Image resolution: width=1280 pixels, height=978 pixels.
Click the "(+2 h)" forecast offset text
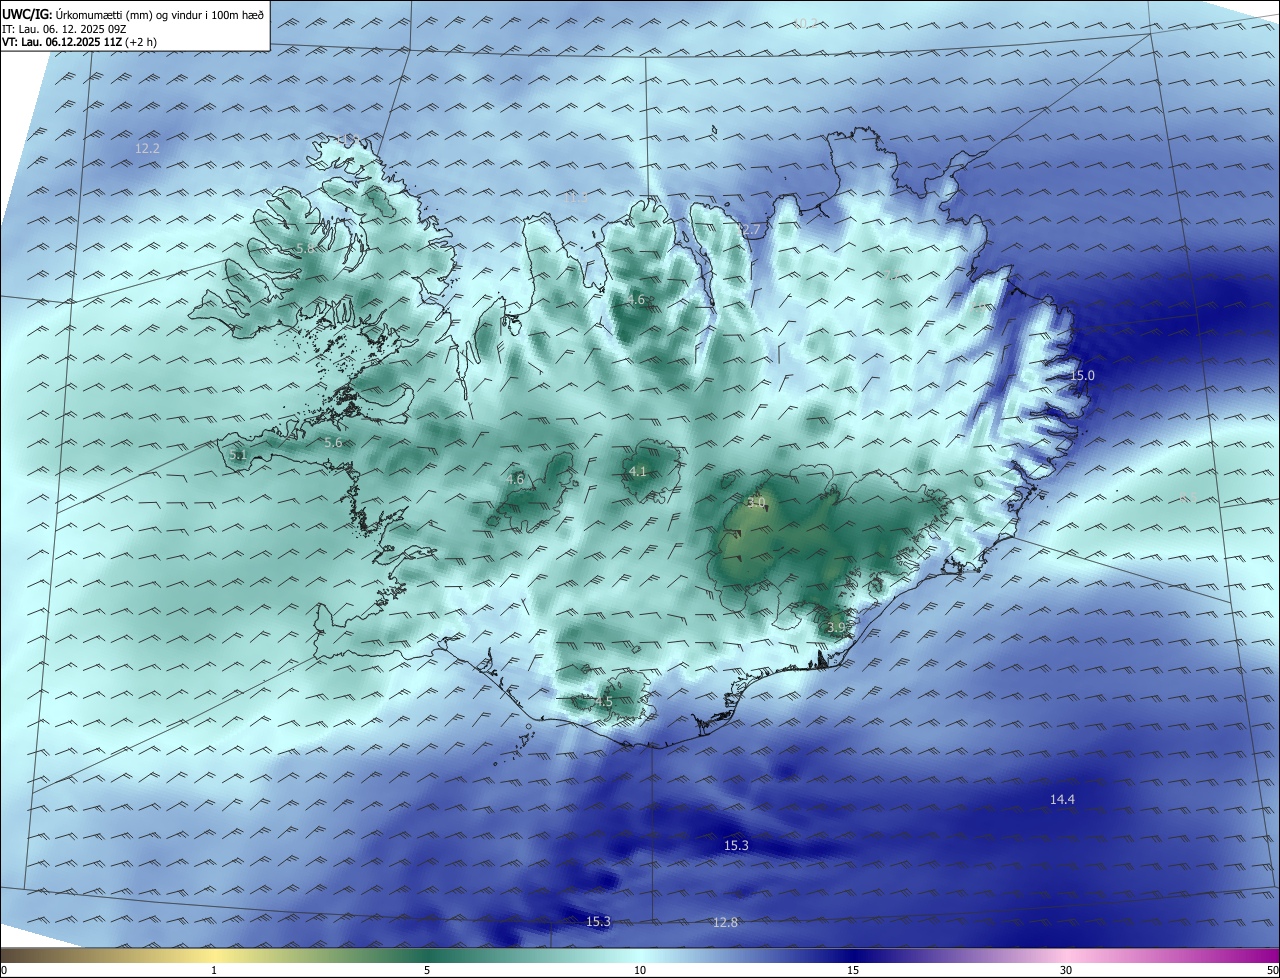pyautogui.click(x=141, y=42)
